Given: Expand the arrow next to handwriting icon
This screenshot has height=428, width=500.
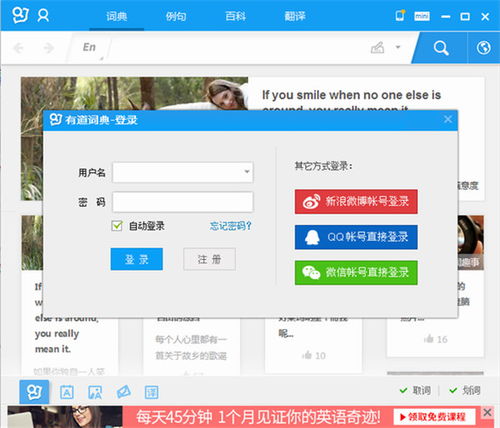Looking at the screenshot, I should click(x=398, y=47).
